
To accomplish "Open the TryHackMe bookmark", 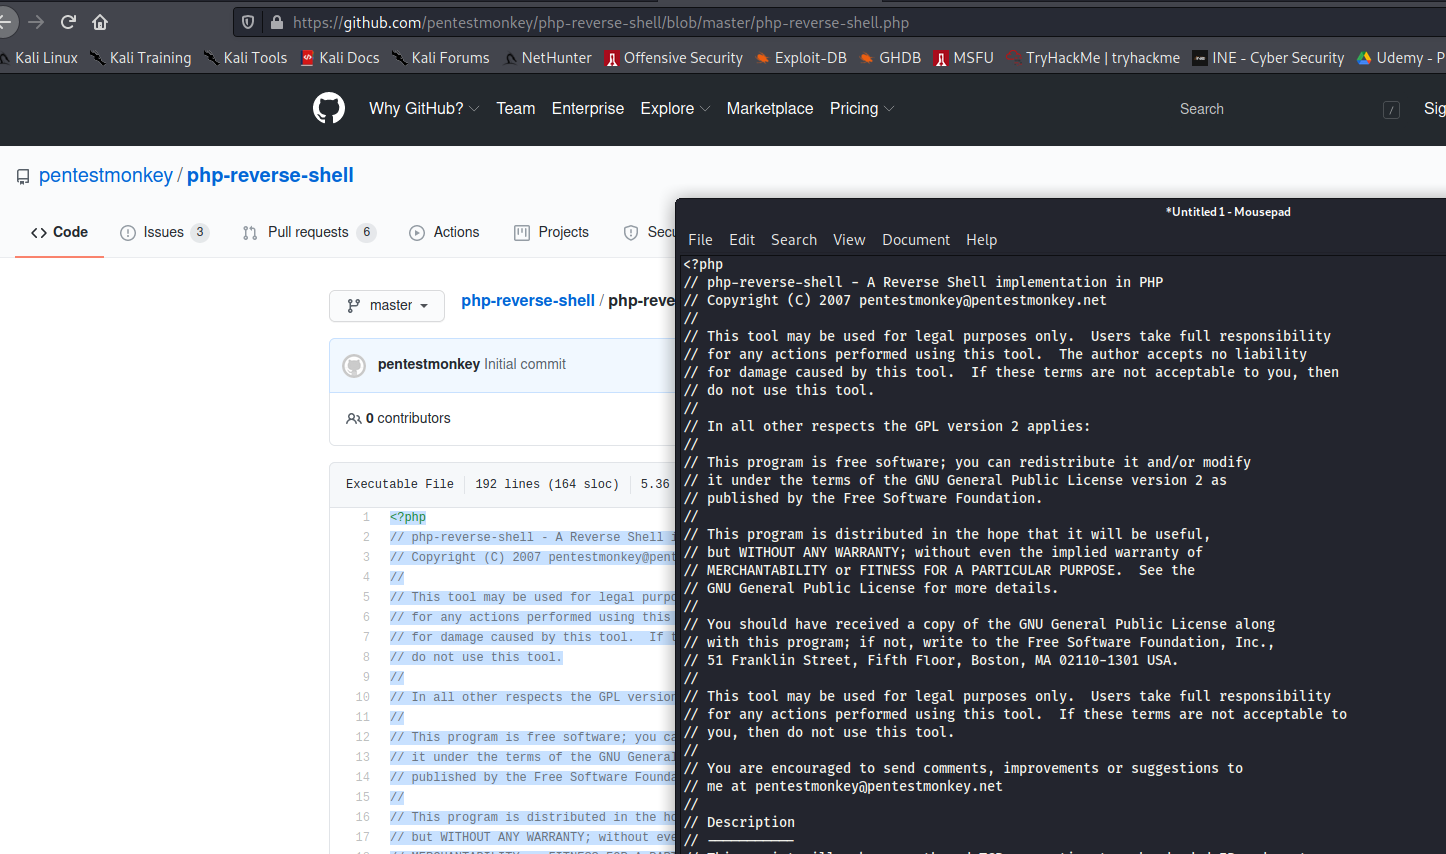I will point(1093,58).
